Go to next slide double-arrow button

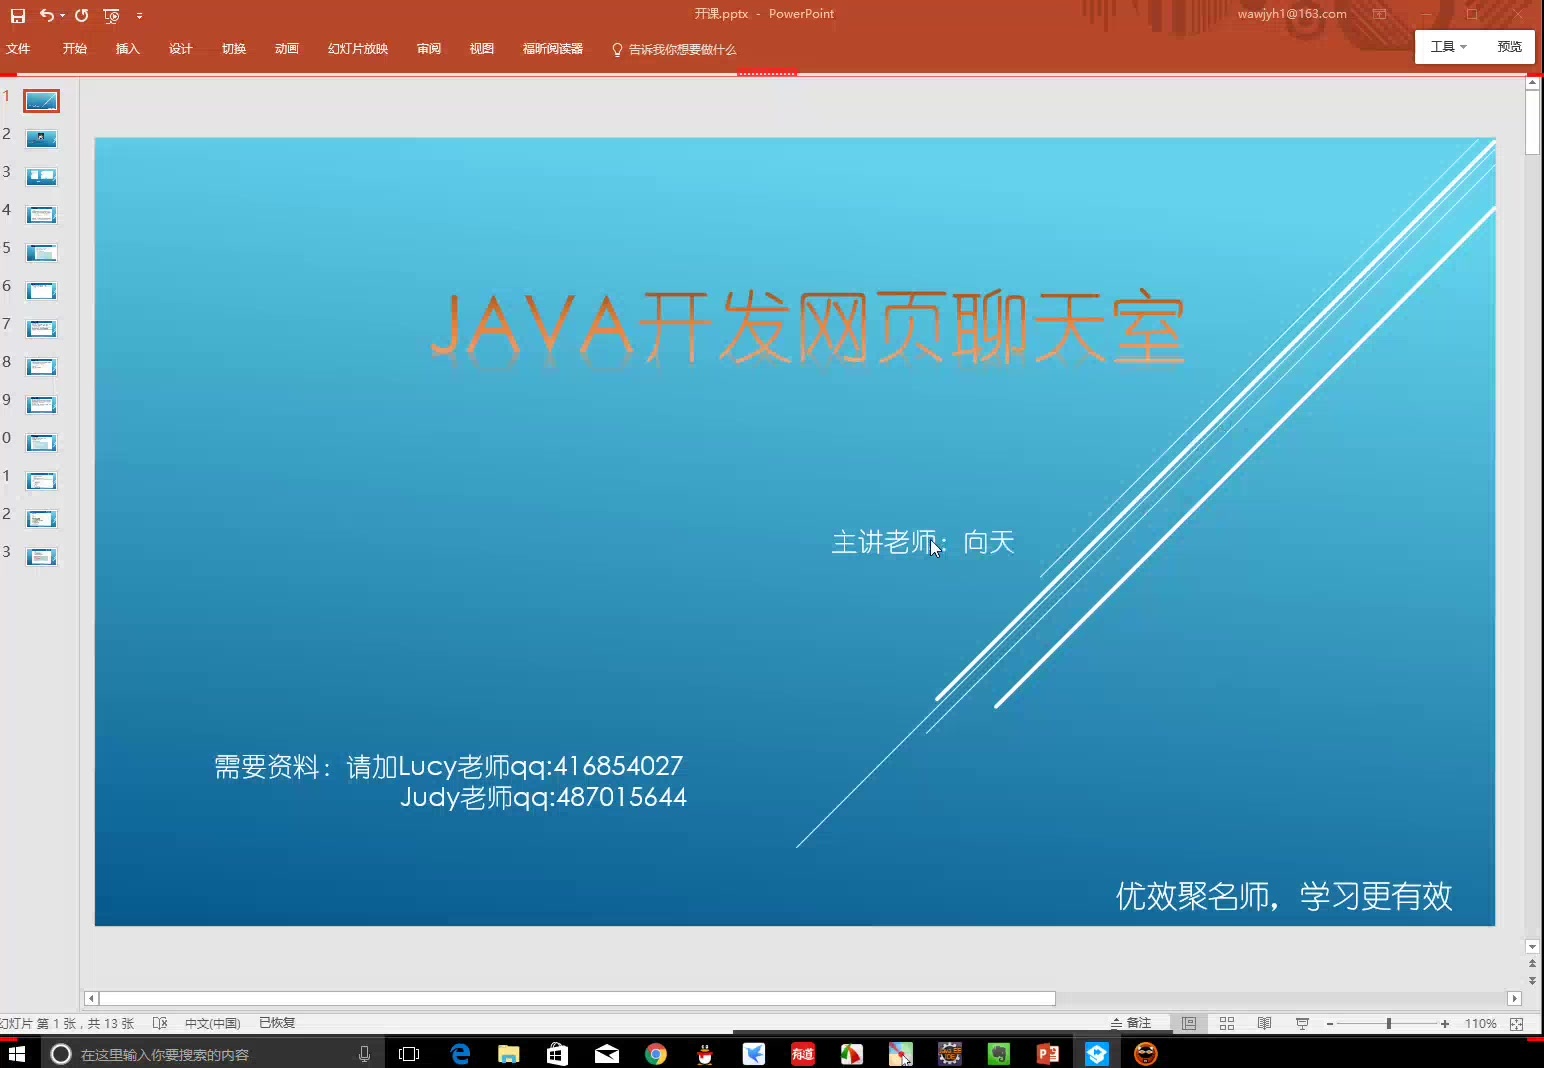[x=1532, y=981]
